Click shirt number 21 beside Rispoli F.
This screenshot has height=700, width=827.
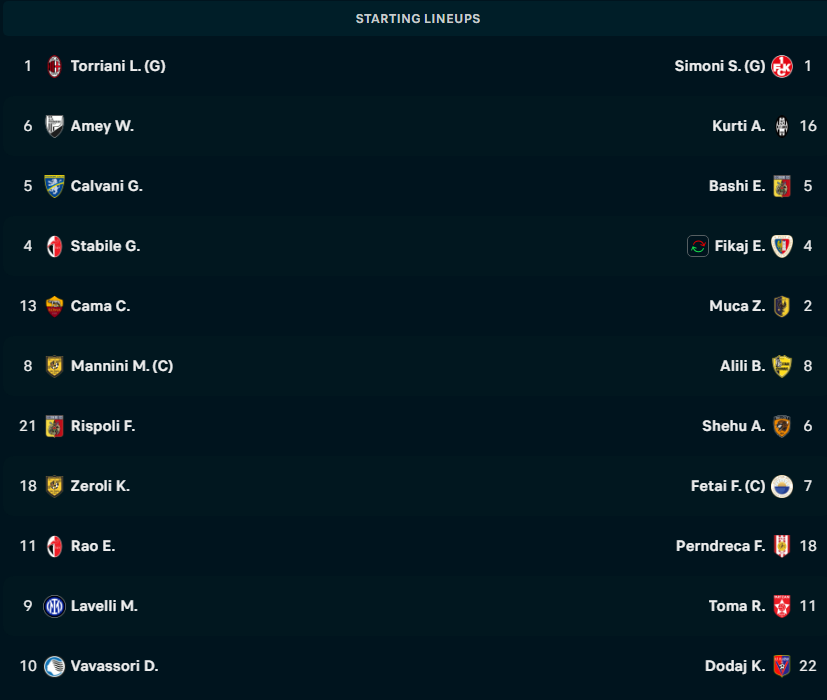coord(28,426)
